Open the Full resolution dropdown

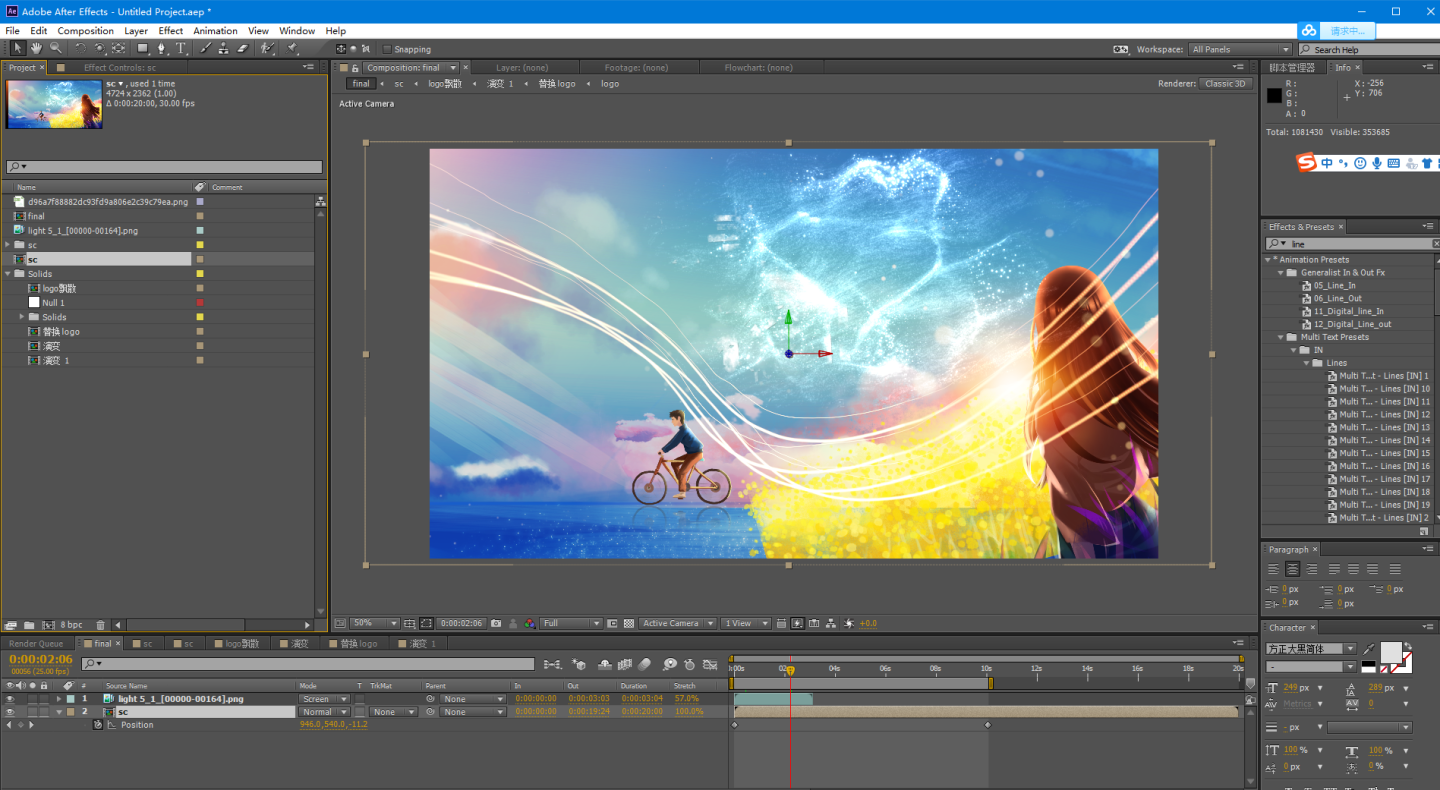click(572, 623)
